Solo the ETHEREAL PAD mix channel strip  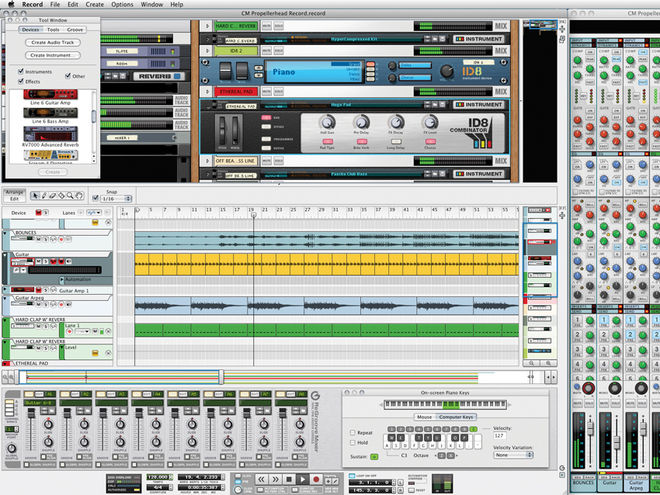278,91
